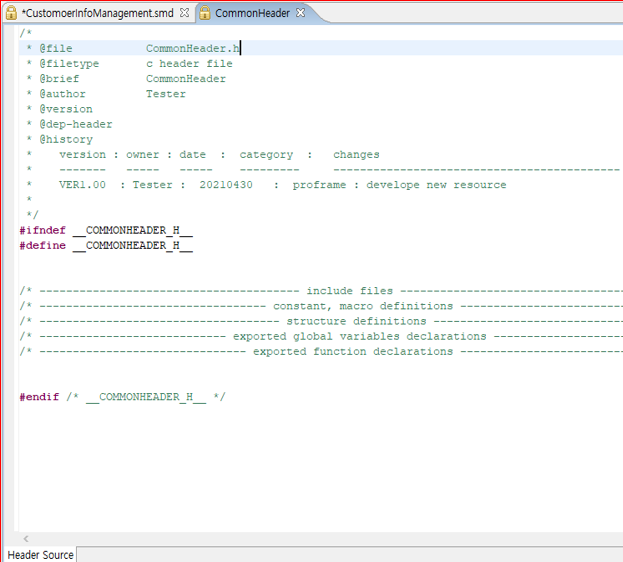Click the '@version' comment line
Screen dimensions: 623x562
click(66, 109)
